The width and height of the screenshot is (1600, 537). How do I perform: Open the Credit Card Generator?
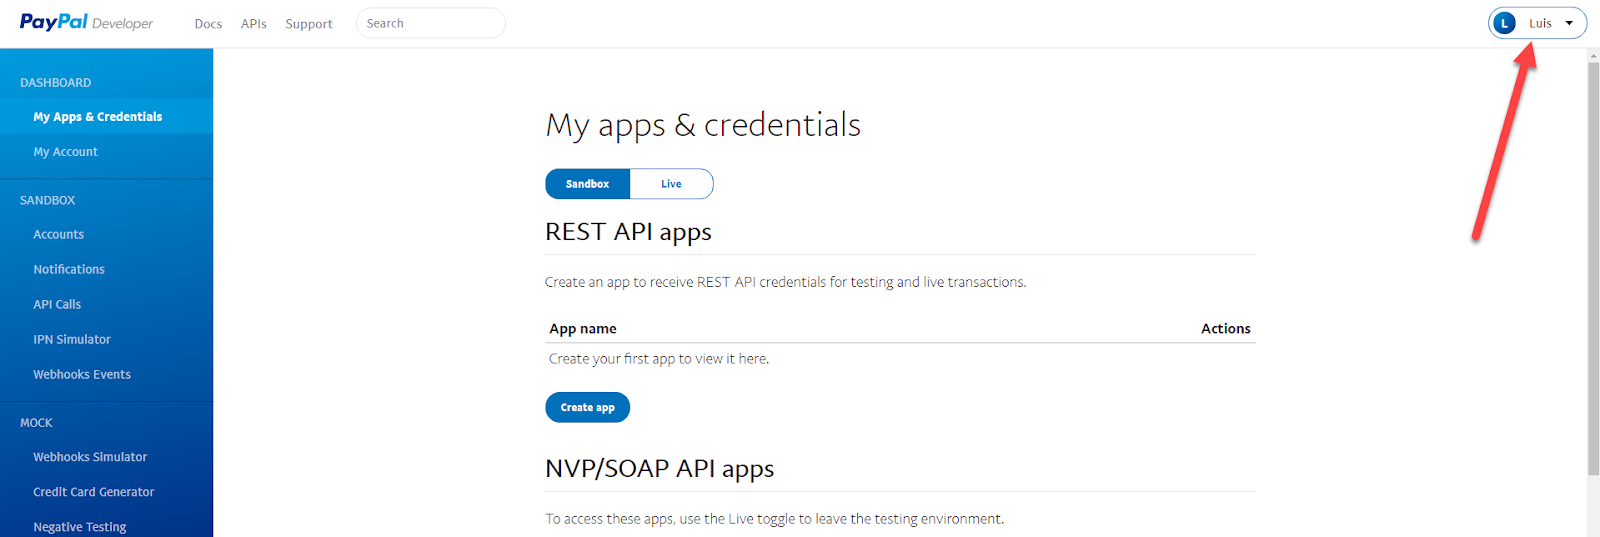coord(94,492)
